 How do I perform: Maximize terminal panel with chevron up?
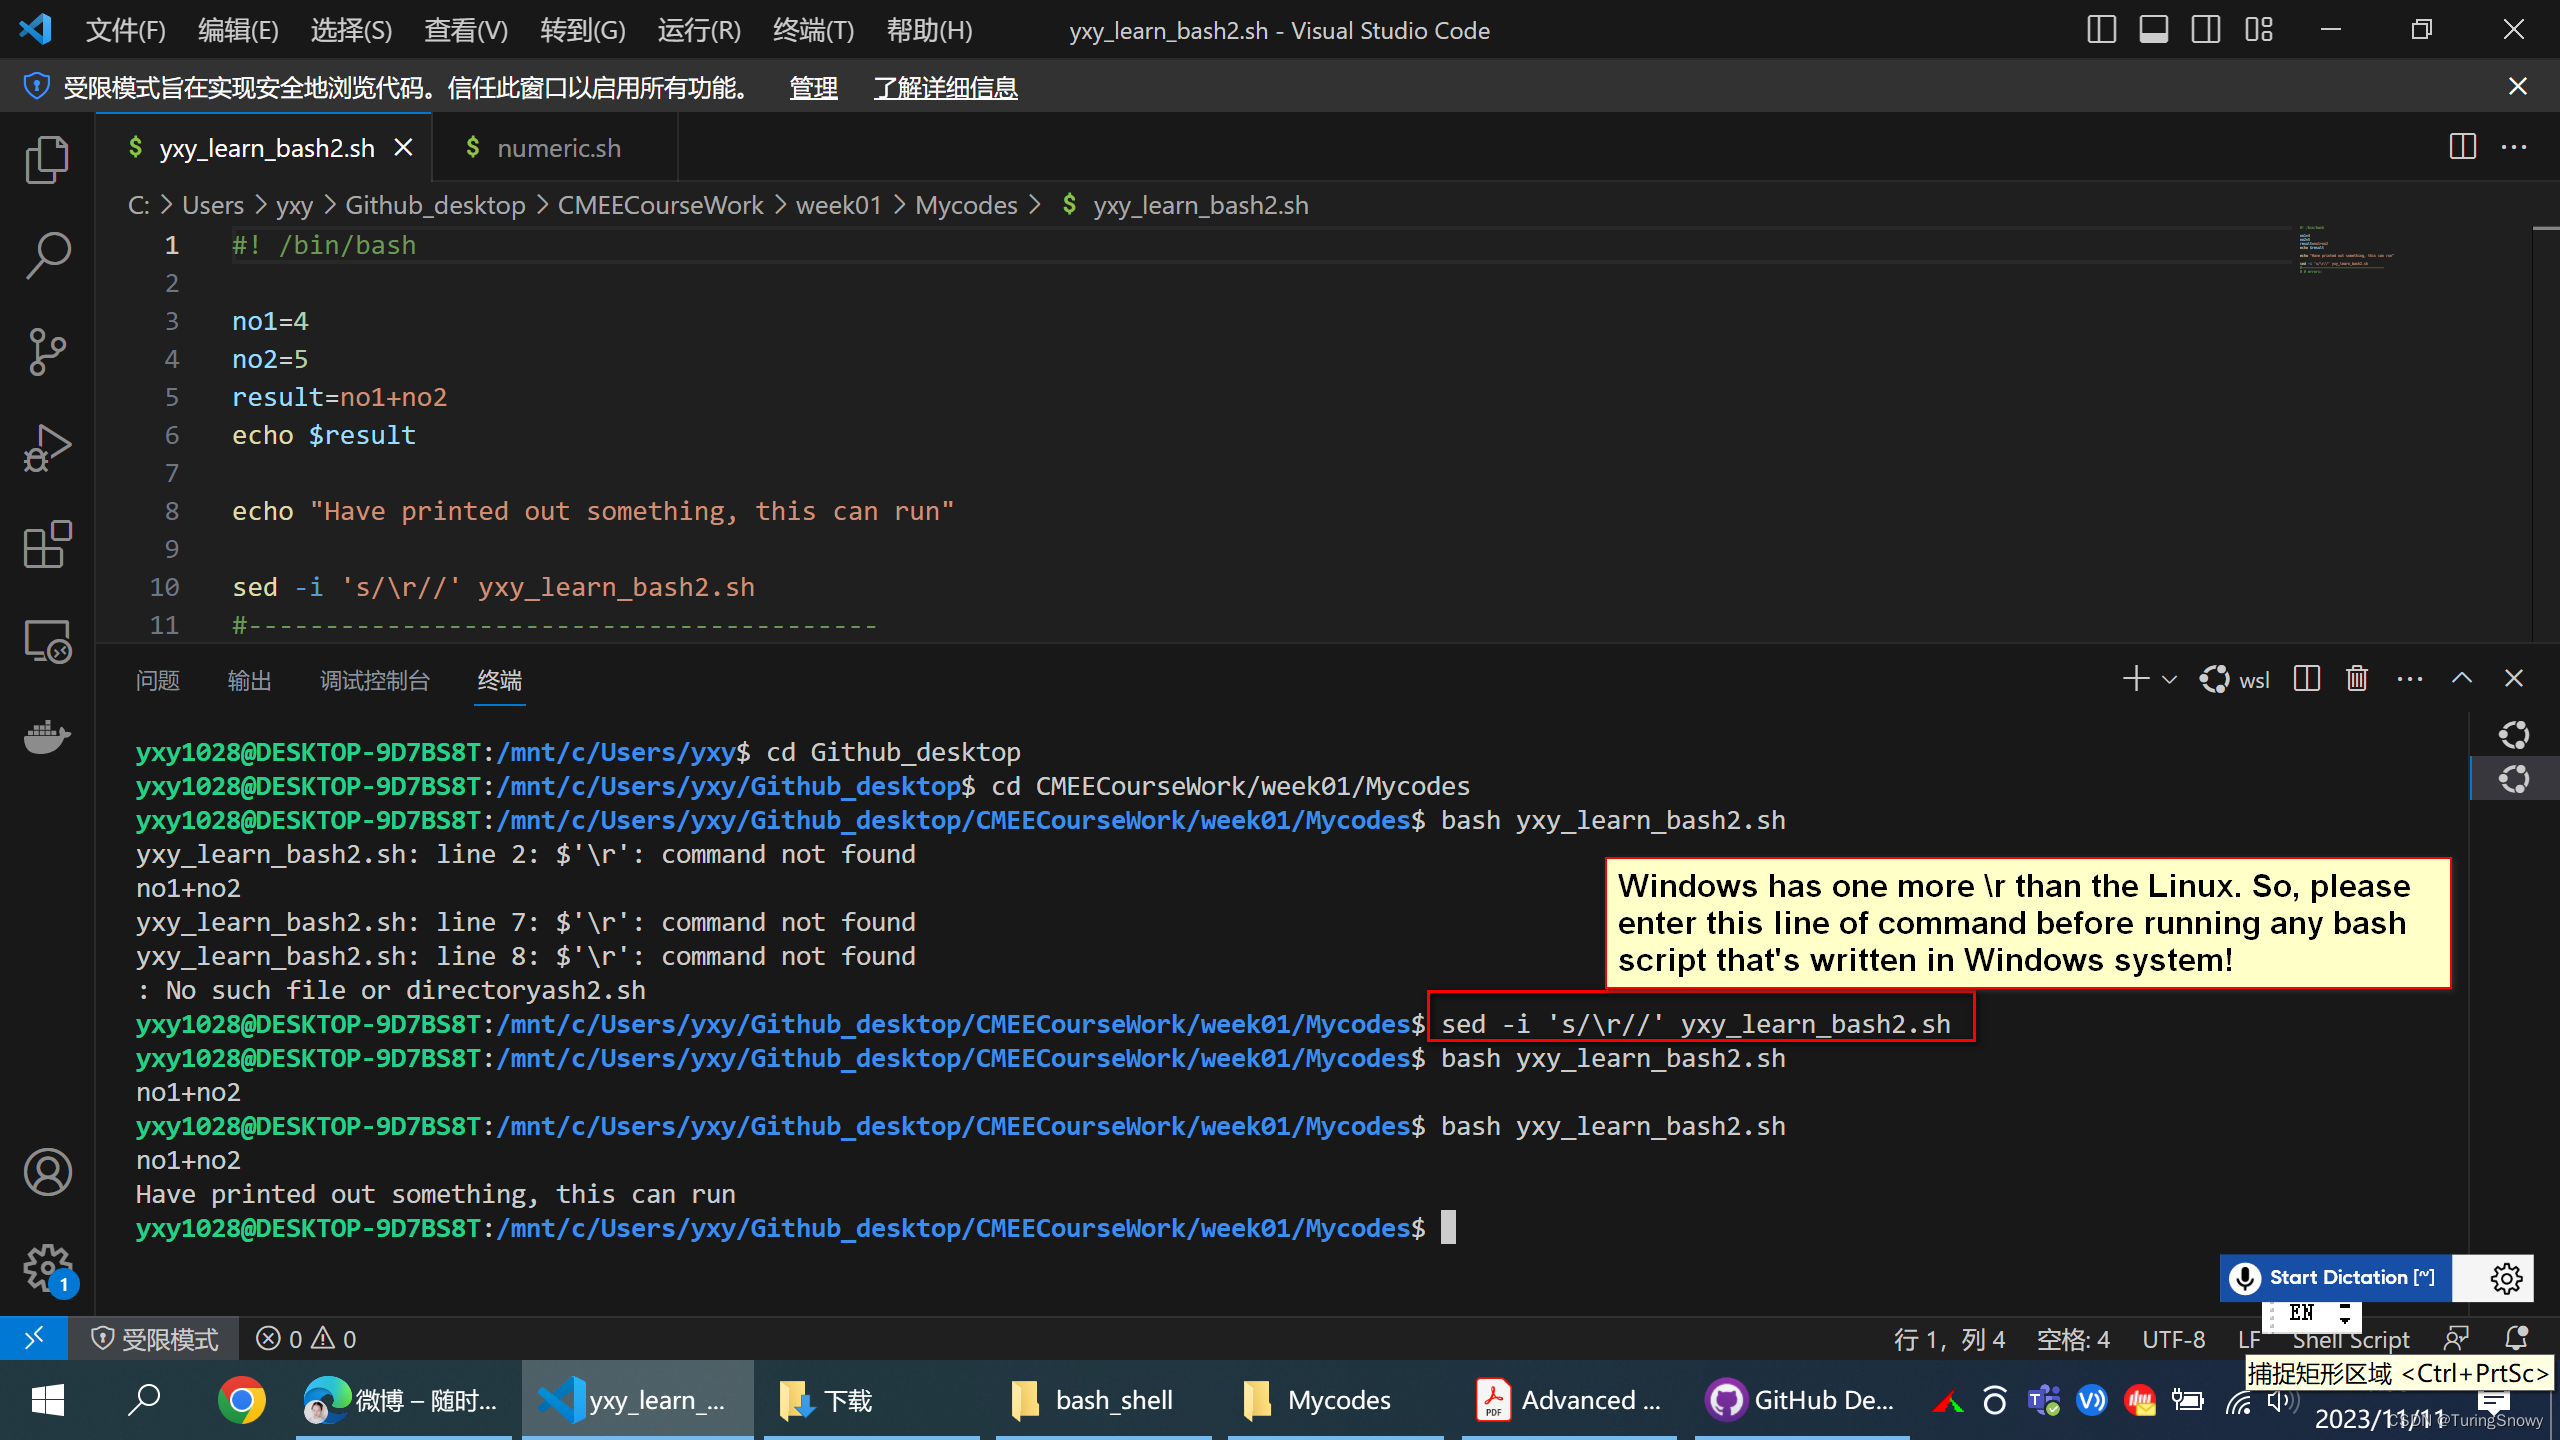(2462, 679)
